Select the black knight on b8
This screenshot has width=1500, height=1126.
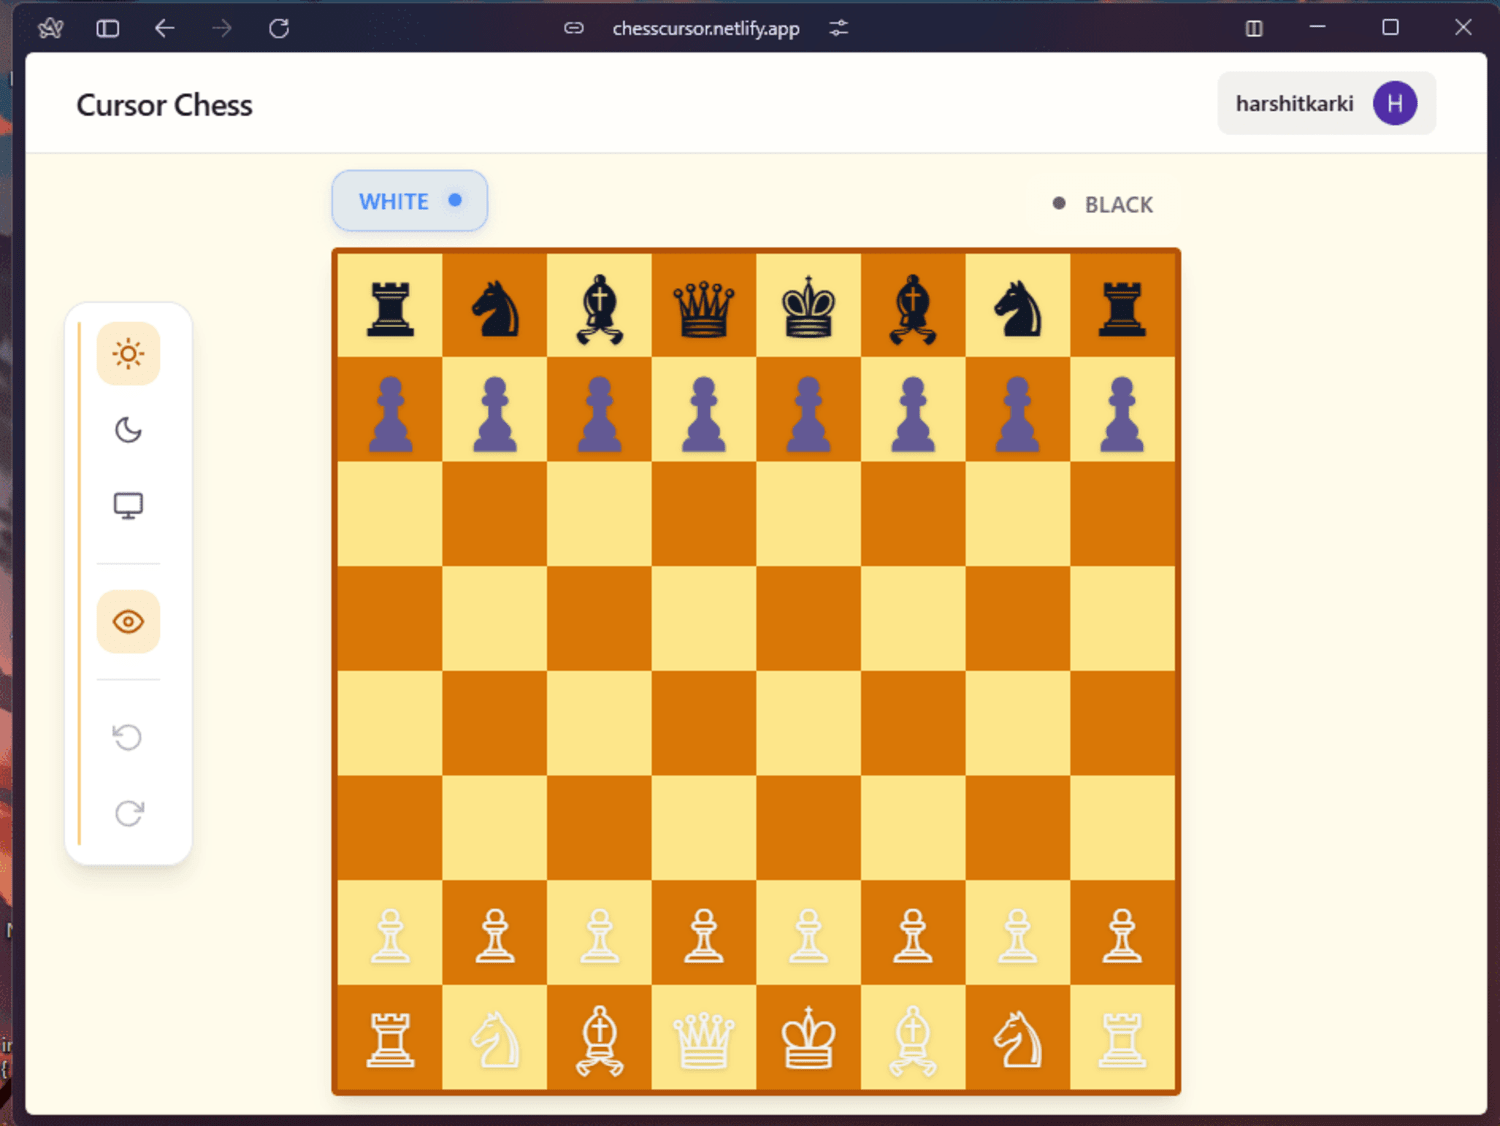coord(495,305)
